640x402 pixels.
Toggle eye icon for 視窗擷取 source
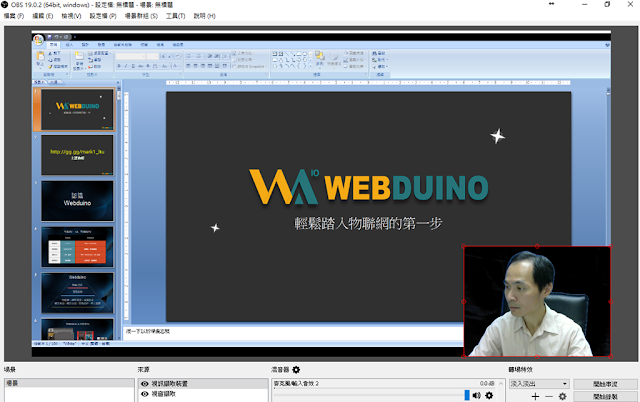click(144, 394)
